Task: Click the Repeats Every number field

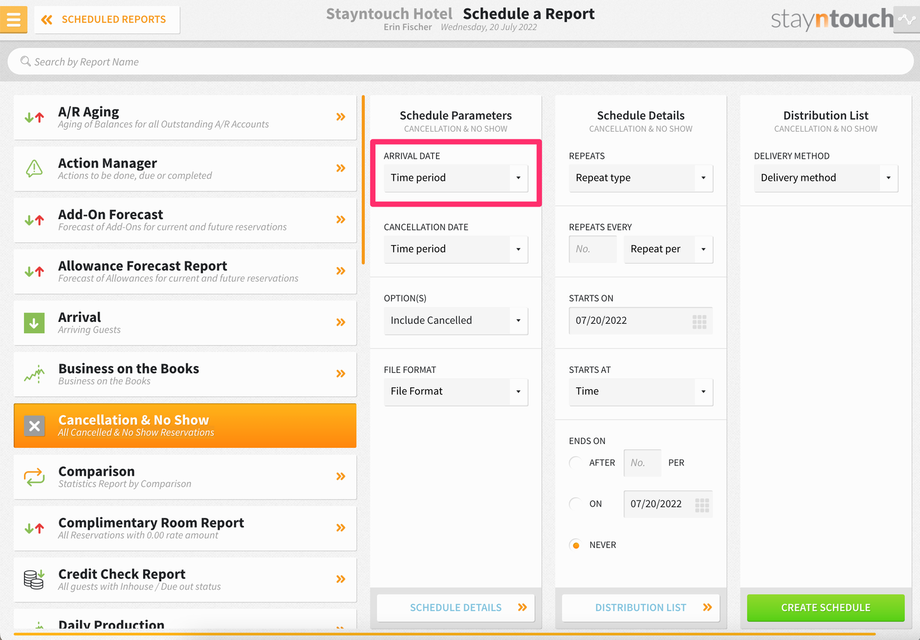Action: coord(593,249)
